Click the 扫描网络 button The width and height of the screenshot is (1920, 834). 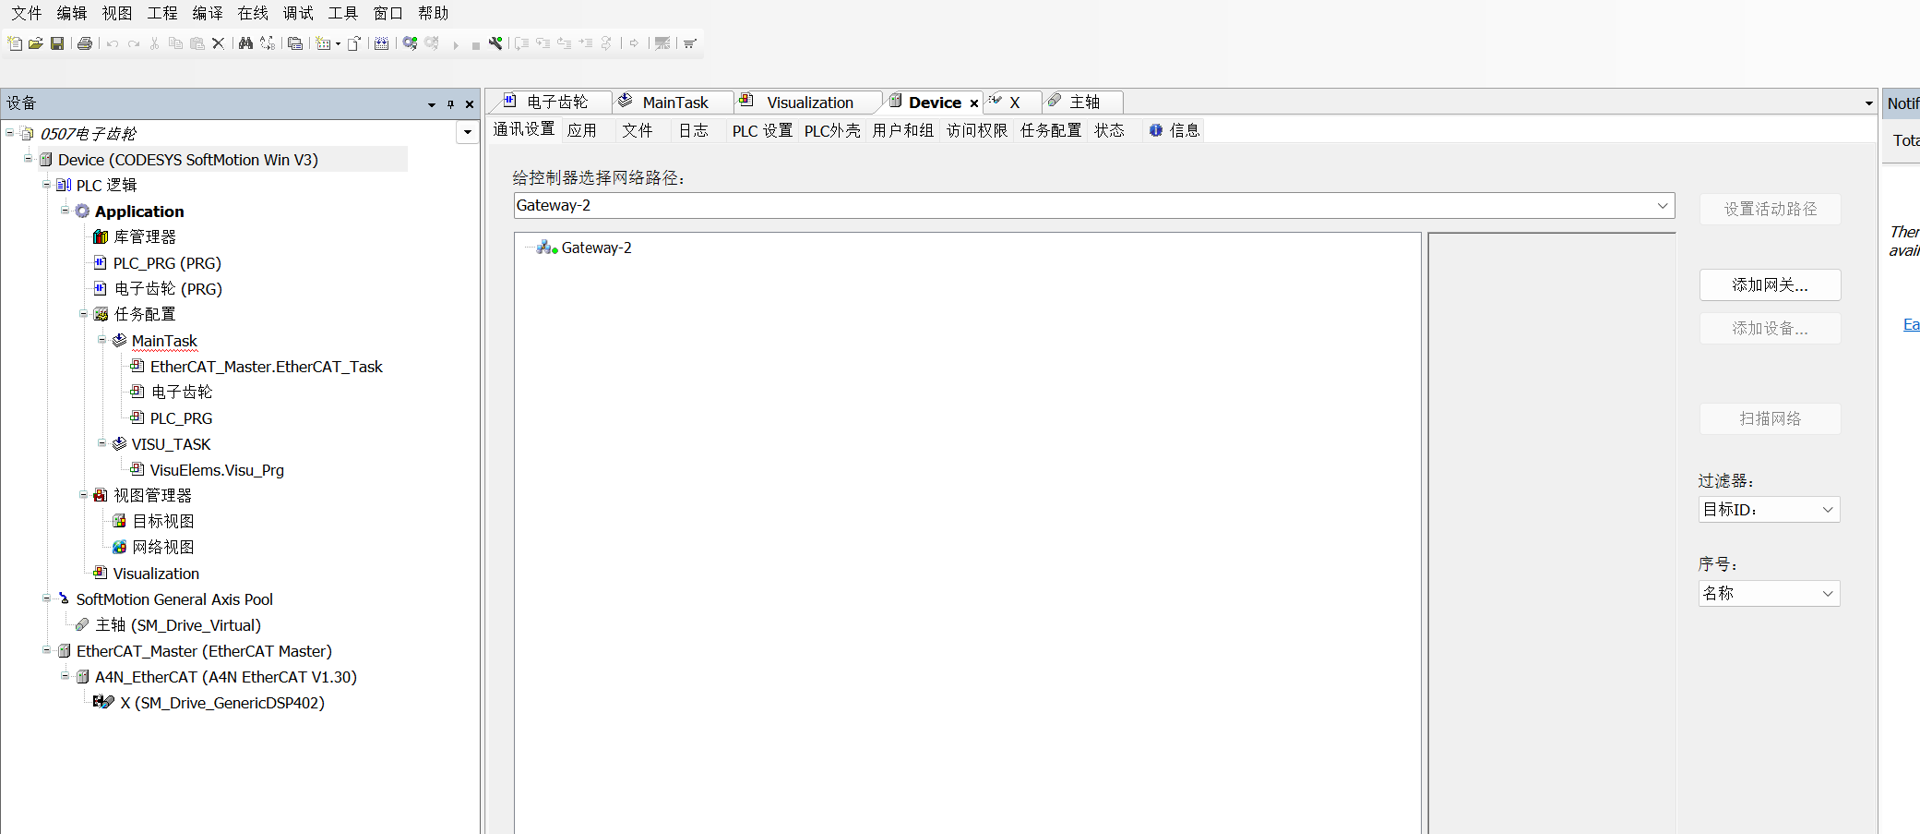pos(1770,419)
